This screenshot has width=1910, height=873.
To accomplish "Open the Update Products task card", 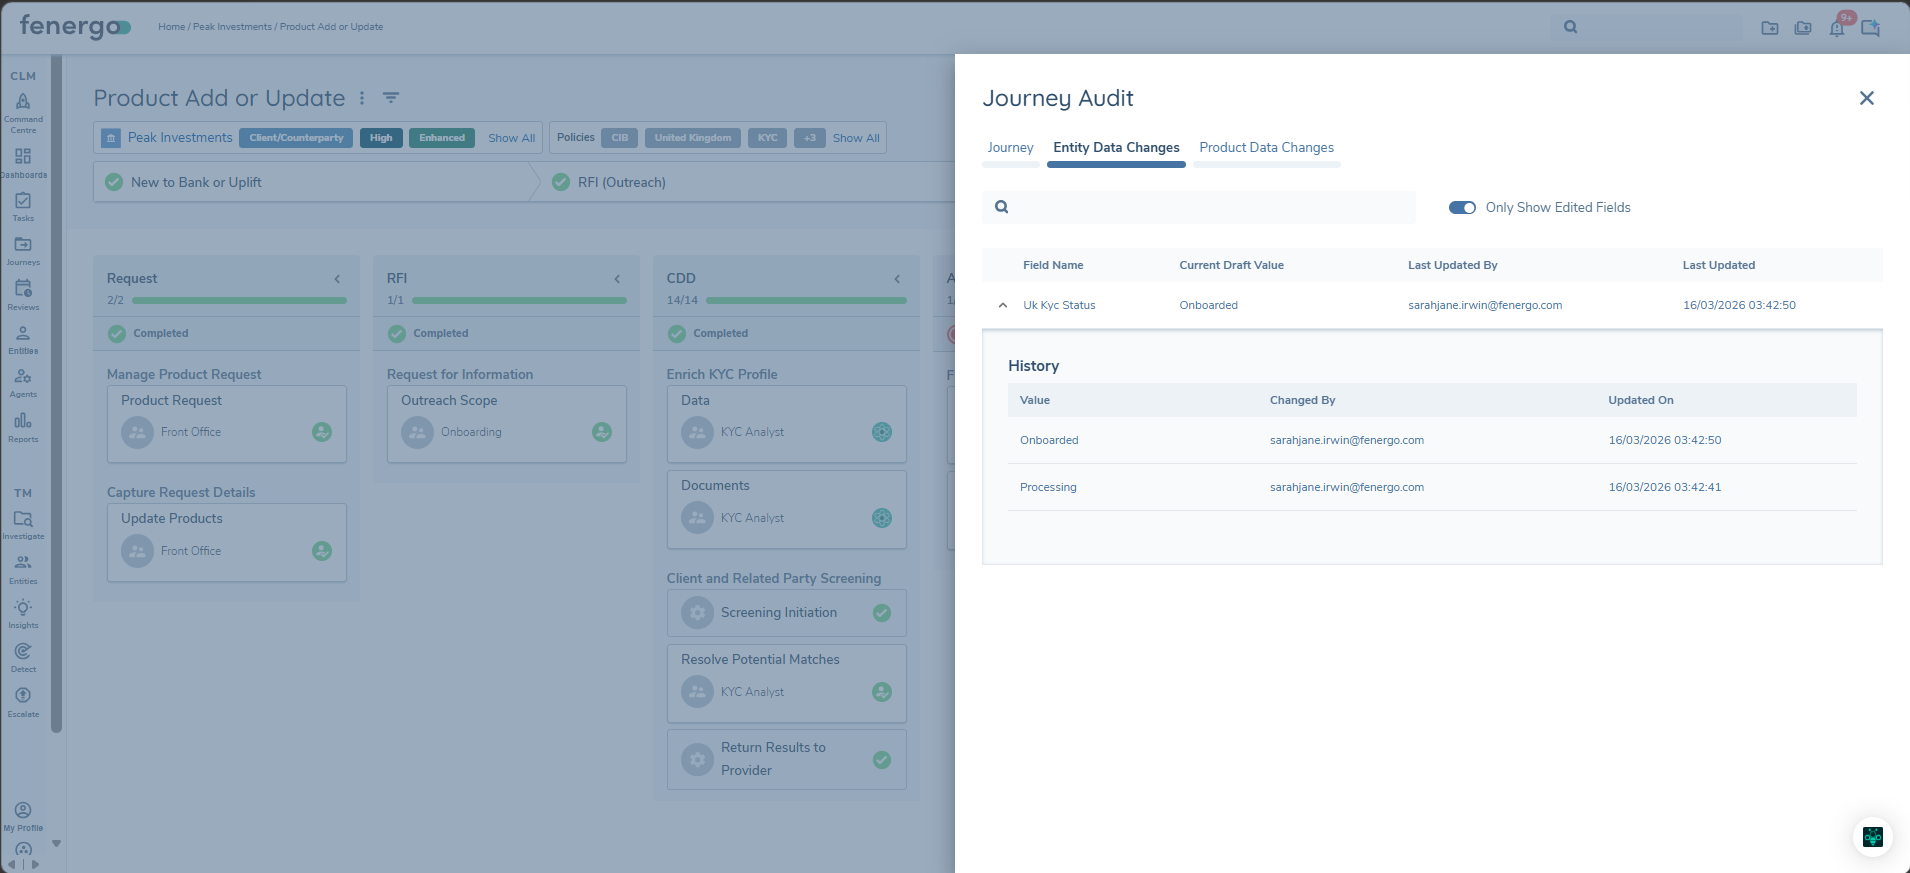I will click(227, 542).
